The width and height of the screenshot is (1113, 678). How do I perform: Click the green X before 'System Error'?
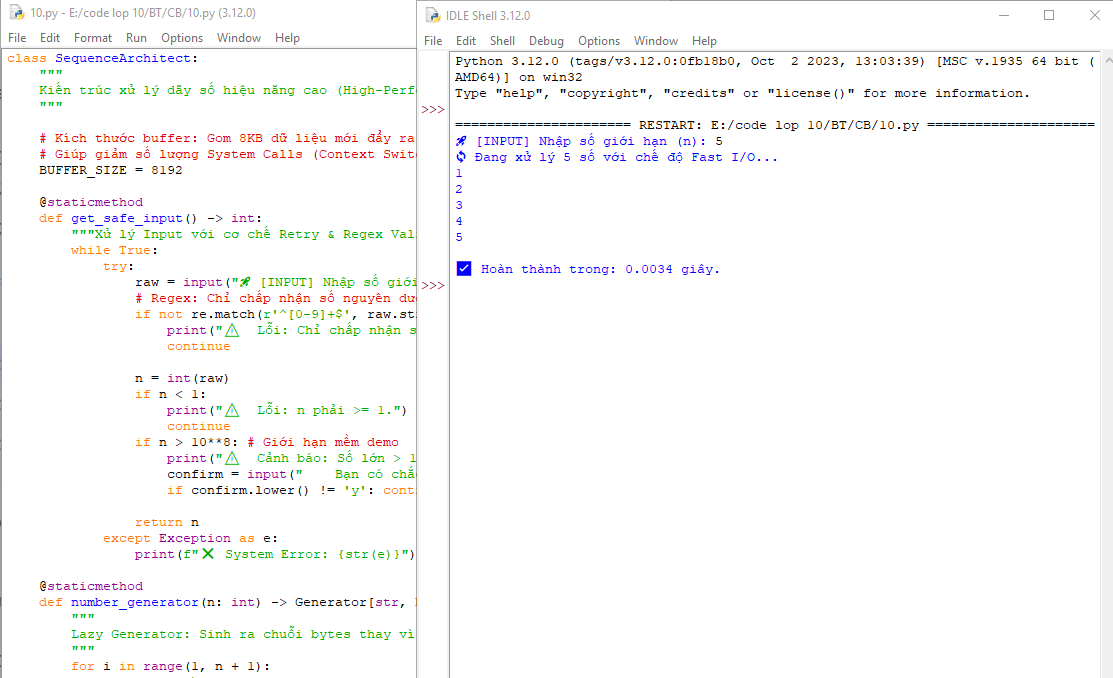(208, 554)
